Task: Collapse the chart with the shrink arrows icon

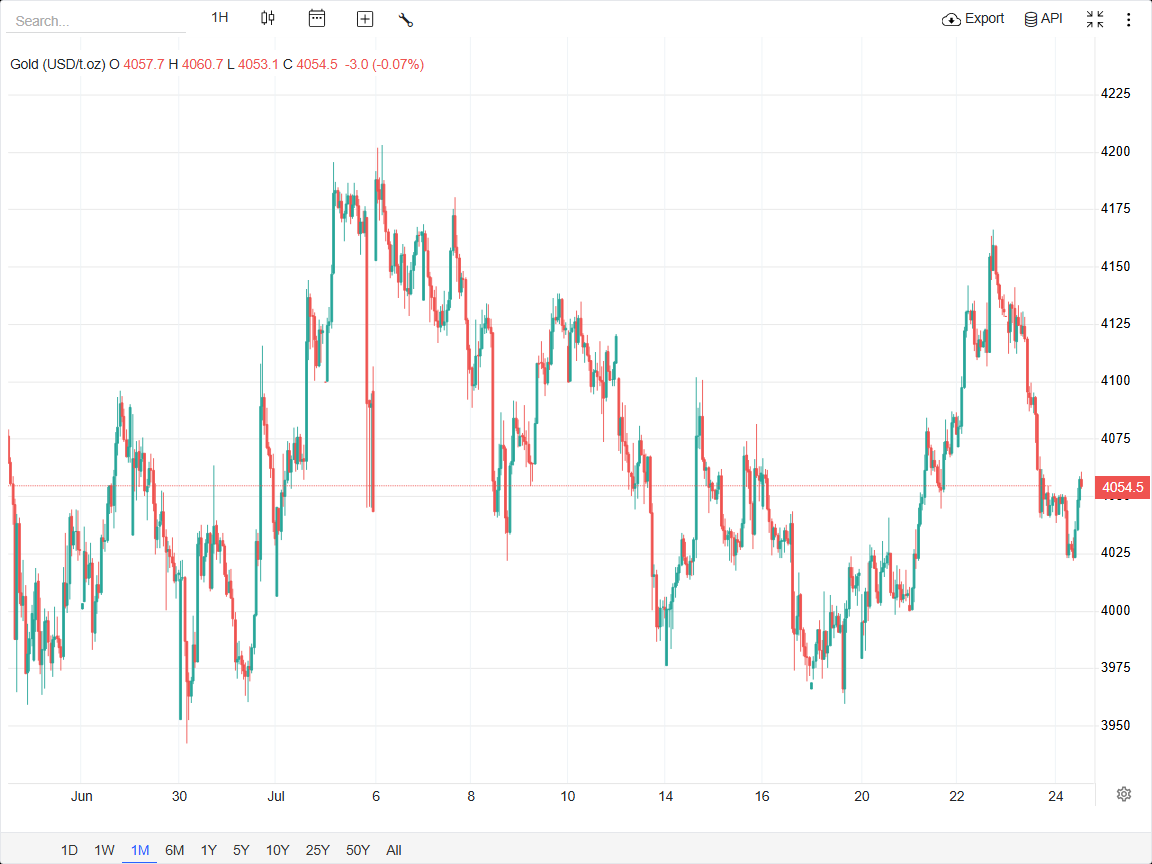Action: point(1095,19)
